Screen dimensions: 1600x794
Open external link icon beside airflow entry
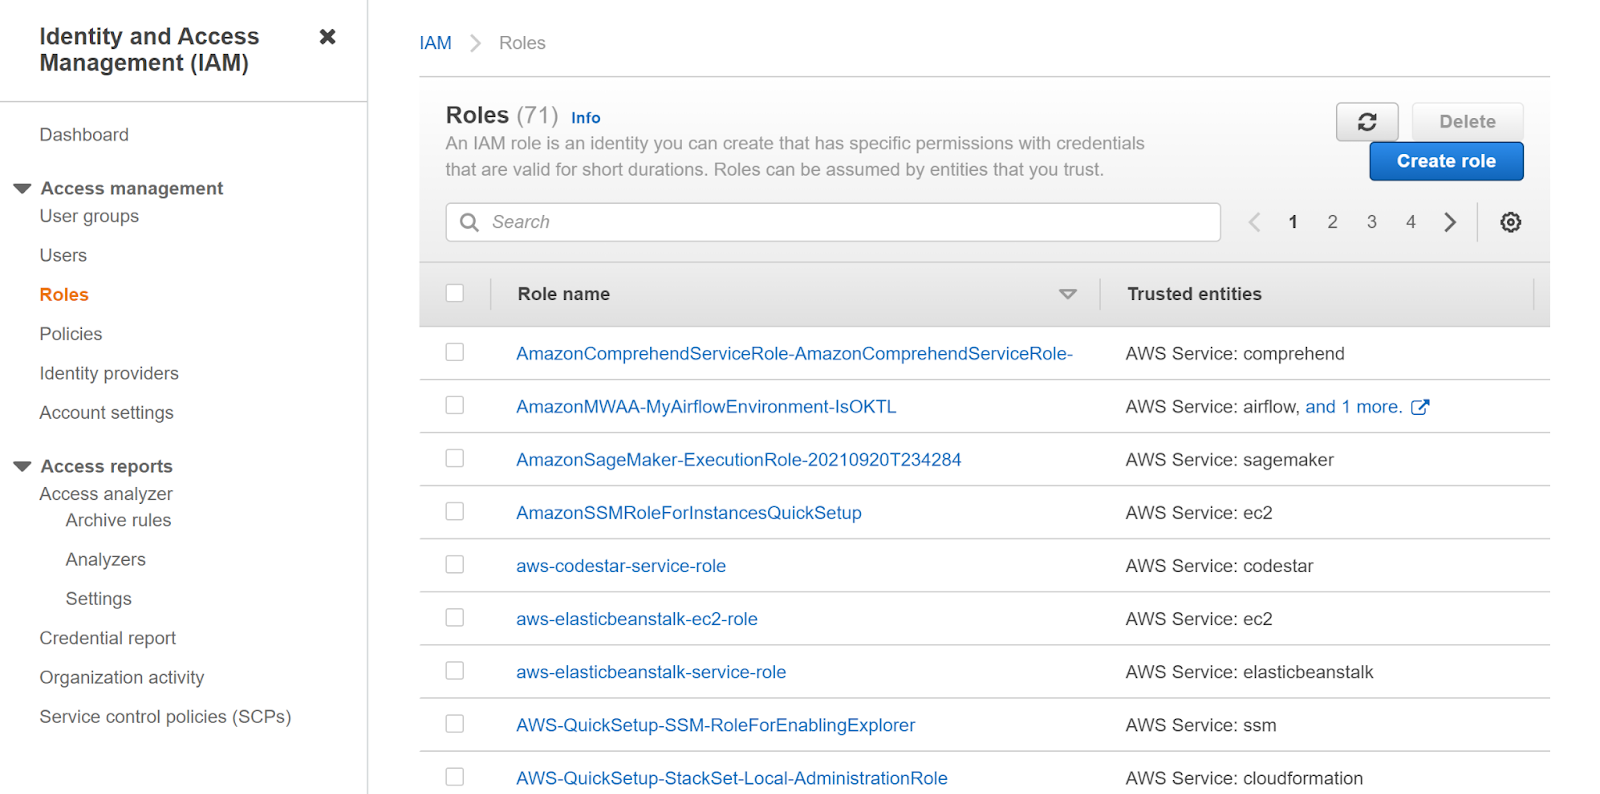(x=1420, y=407)
